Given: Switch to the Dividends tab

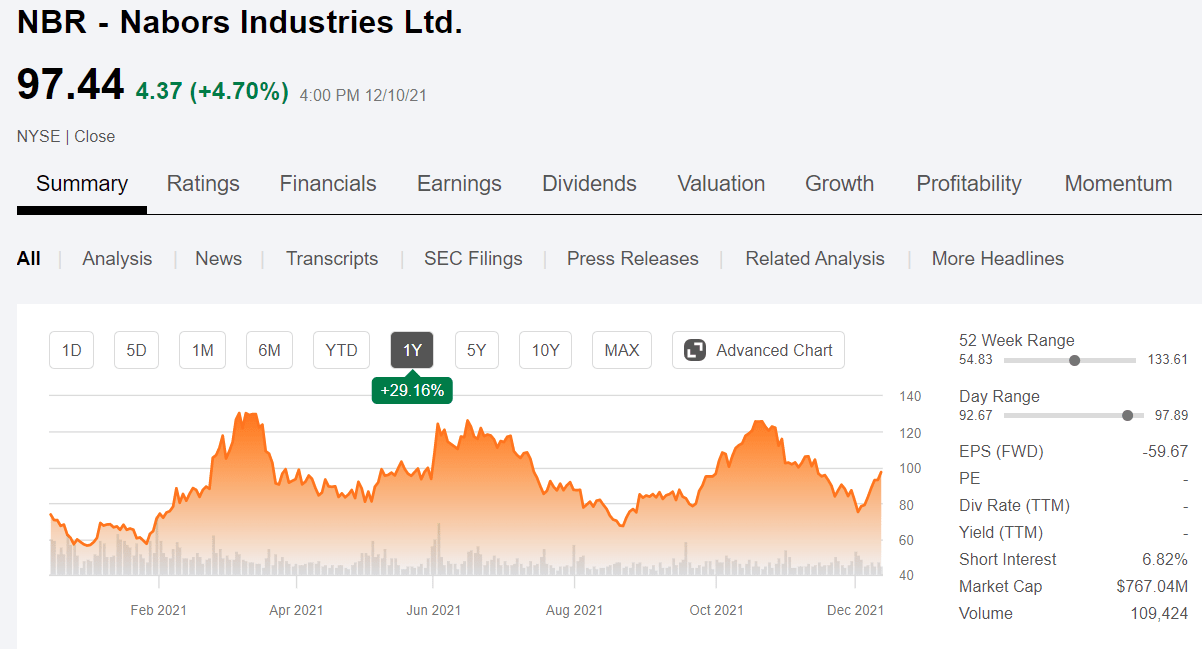Looking at the screenshot, I should point(589,184).
